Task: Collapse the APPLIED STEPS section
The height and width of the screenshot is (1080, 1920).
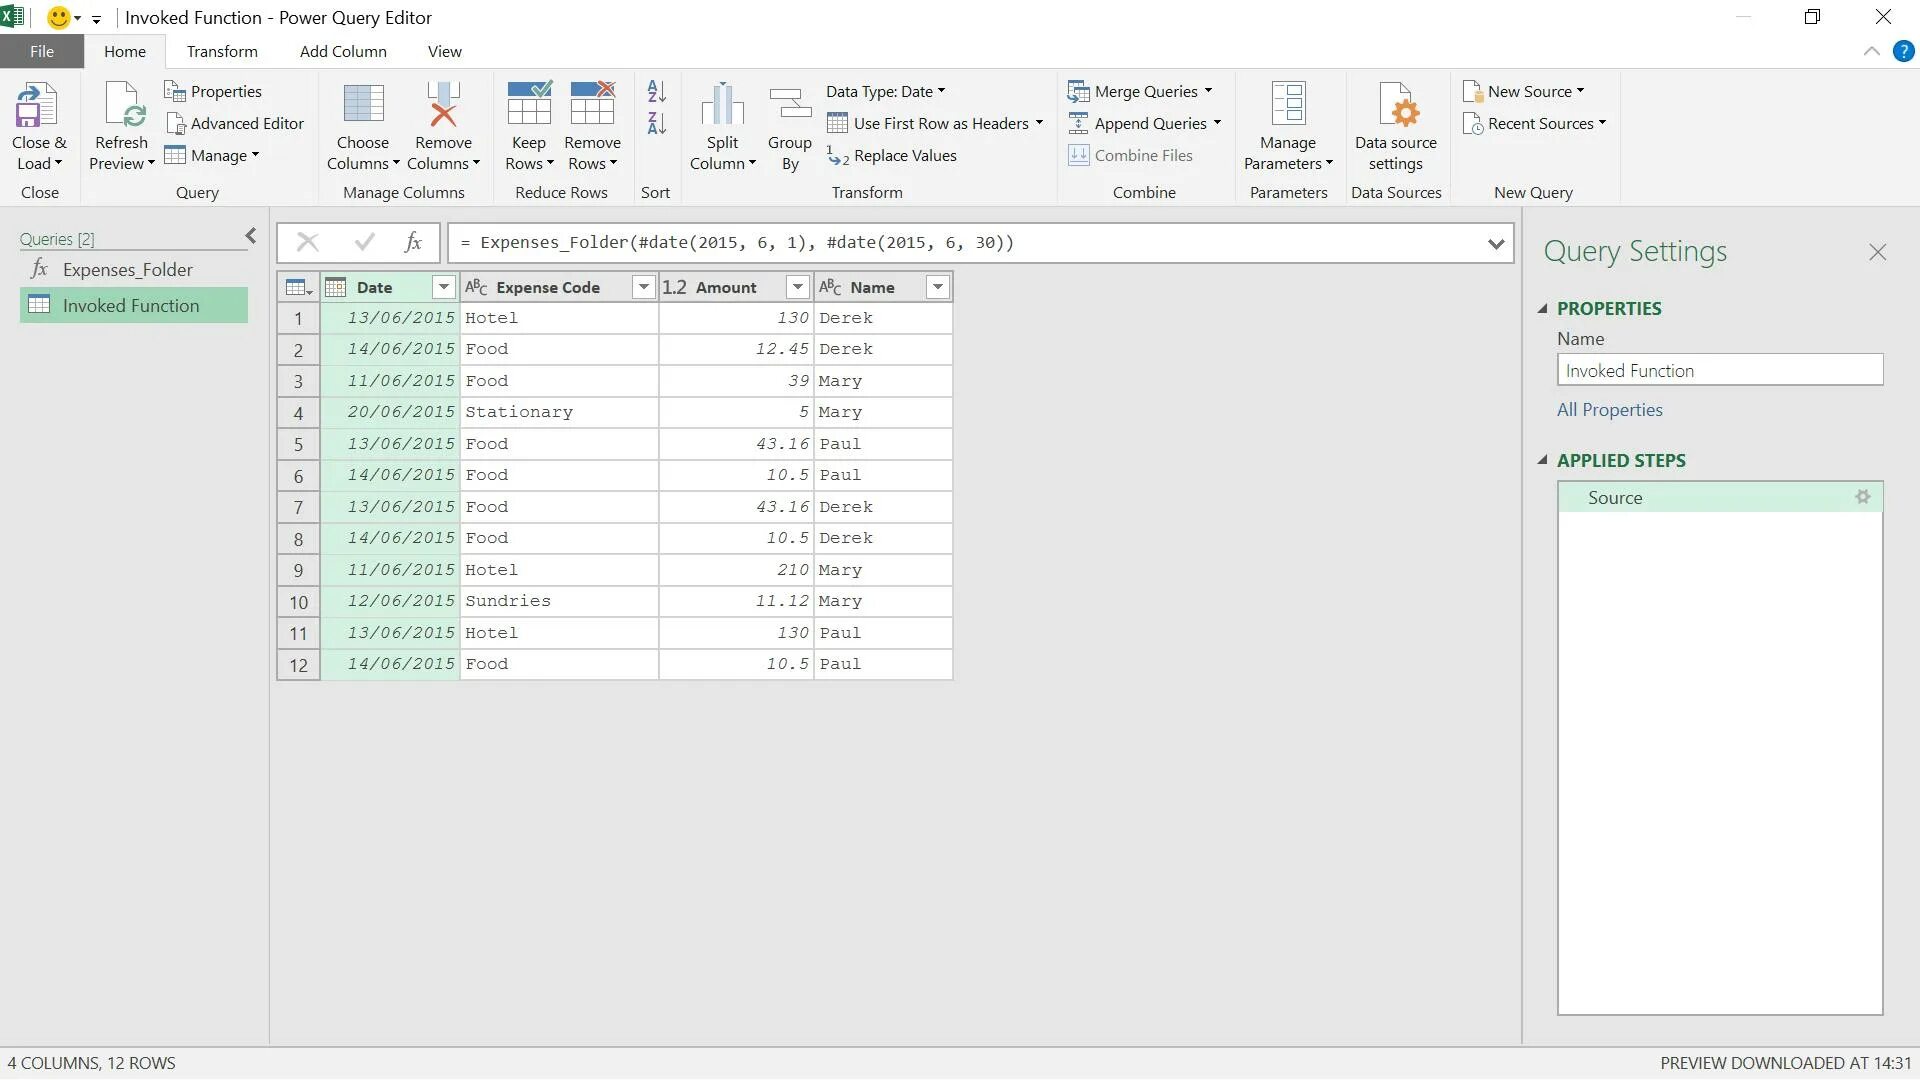Action: 1543,461
